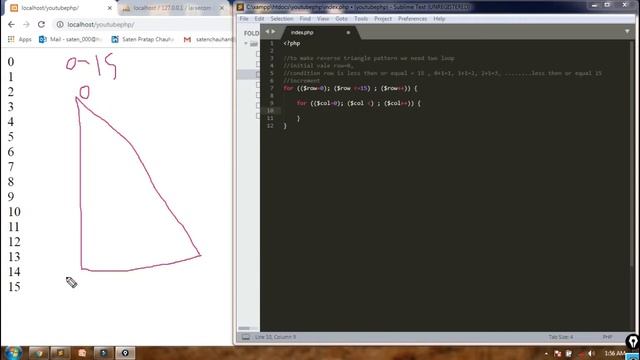Go back using Chrome's back arrow
The height and width of the screenshot is (360, 640).
[x=11, y=24]
